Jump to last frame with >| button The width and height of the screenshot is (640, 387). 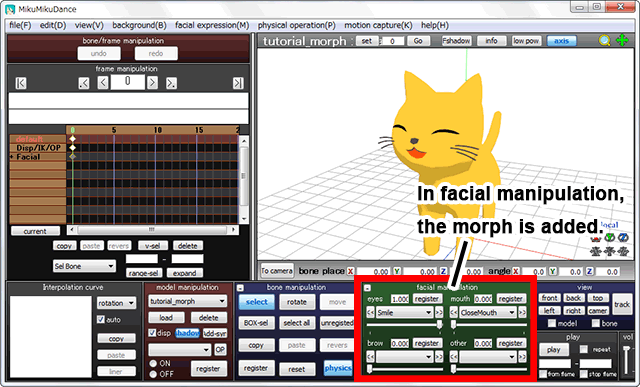click(238, 83)
